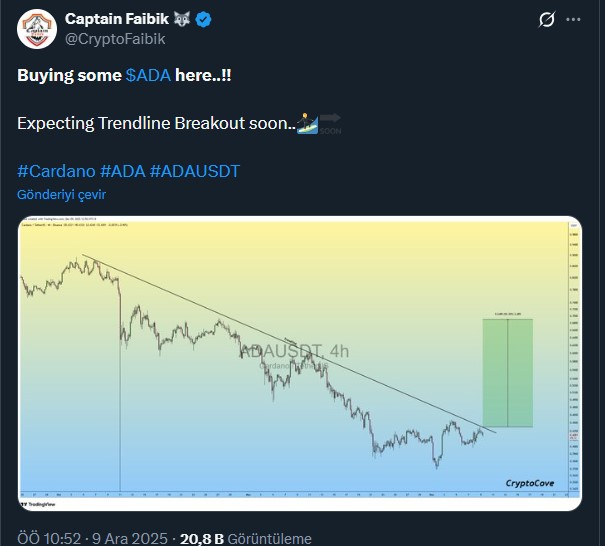This screenshot has height=546, width=605.
Task: Open Grok explanation icon for this post
Action: (x=547, y=20)
